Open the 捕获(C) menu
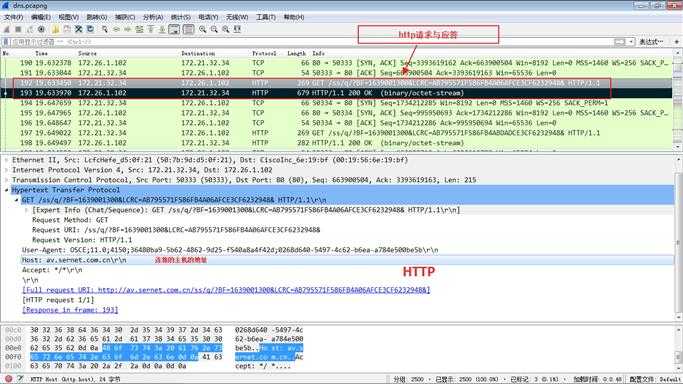Screen dimensions: 683x384 125,17
